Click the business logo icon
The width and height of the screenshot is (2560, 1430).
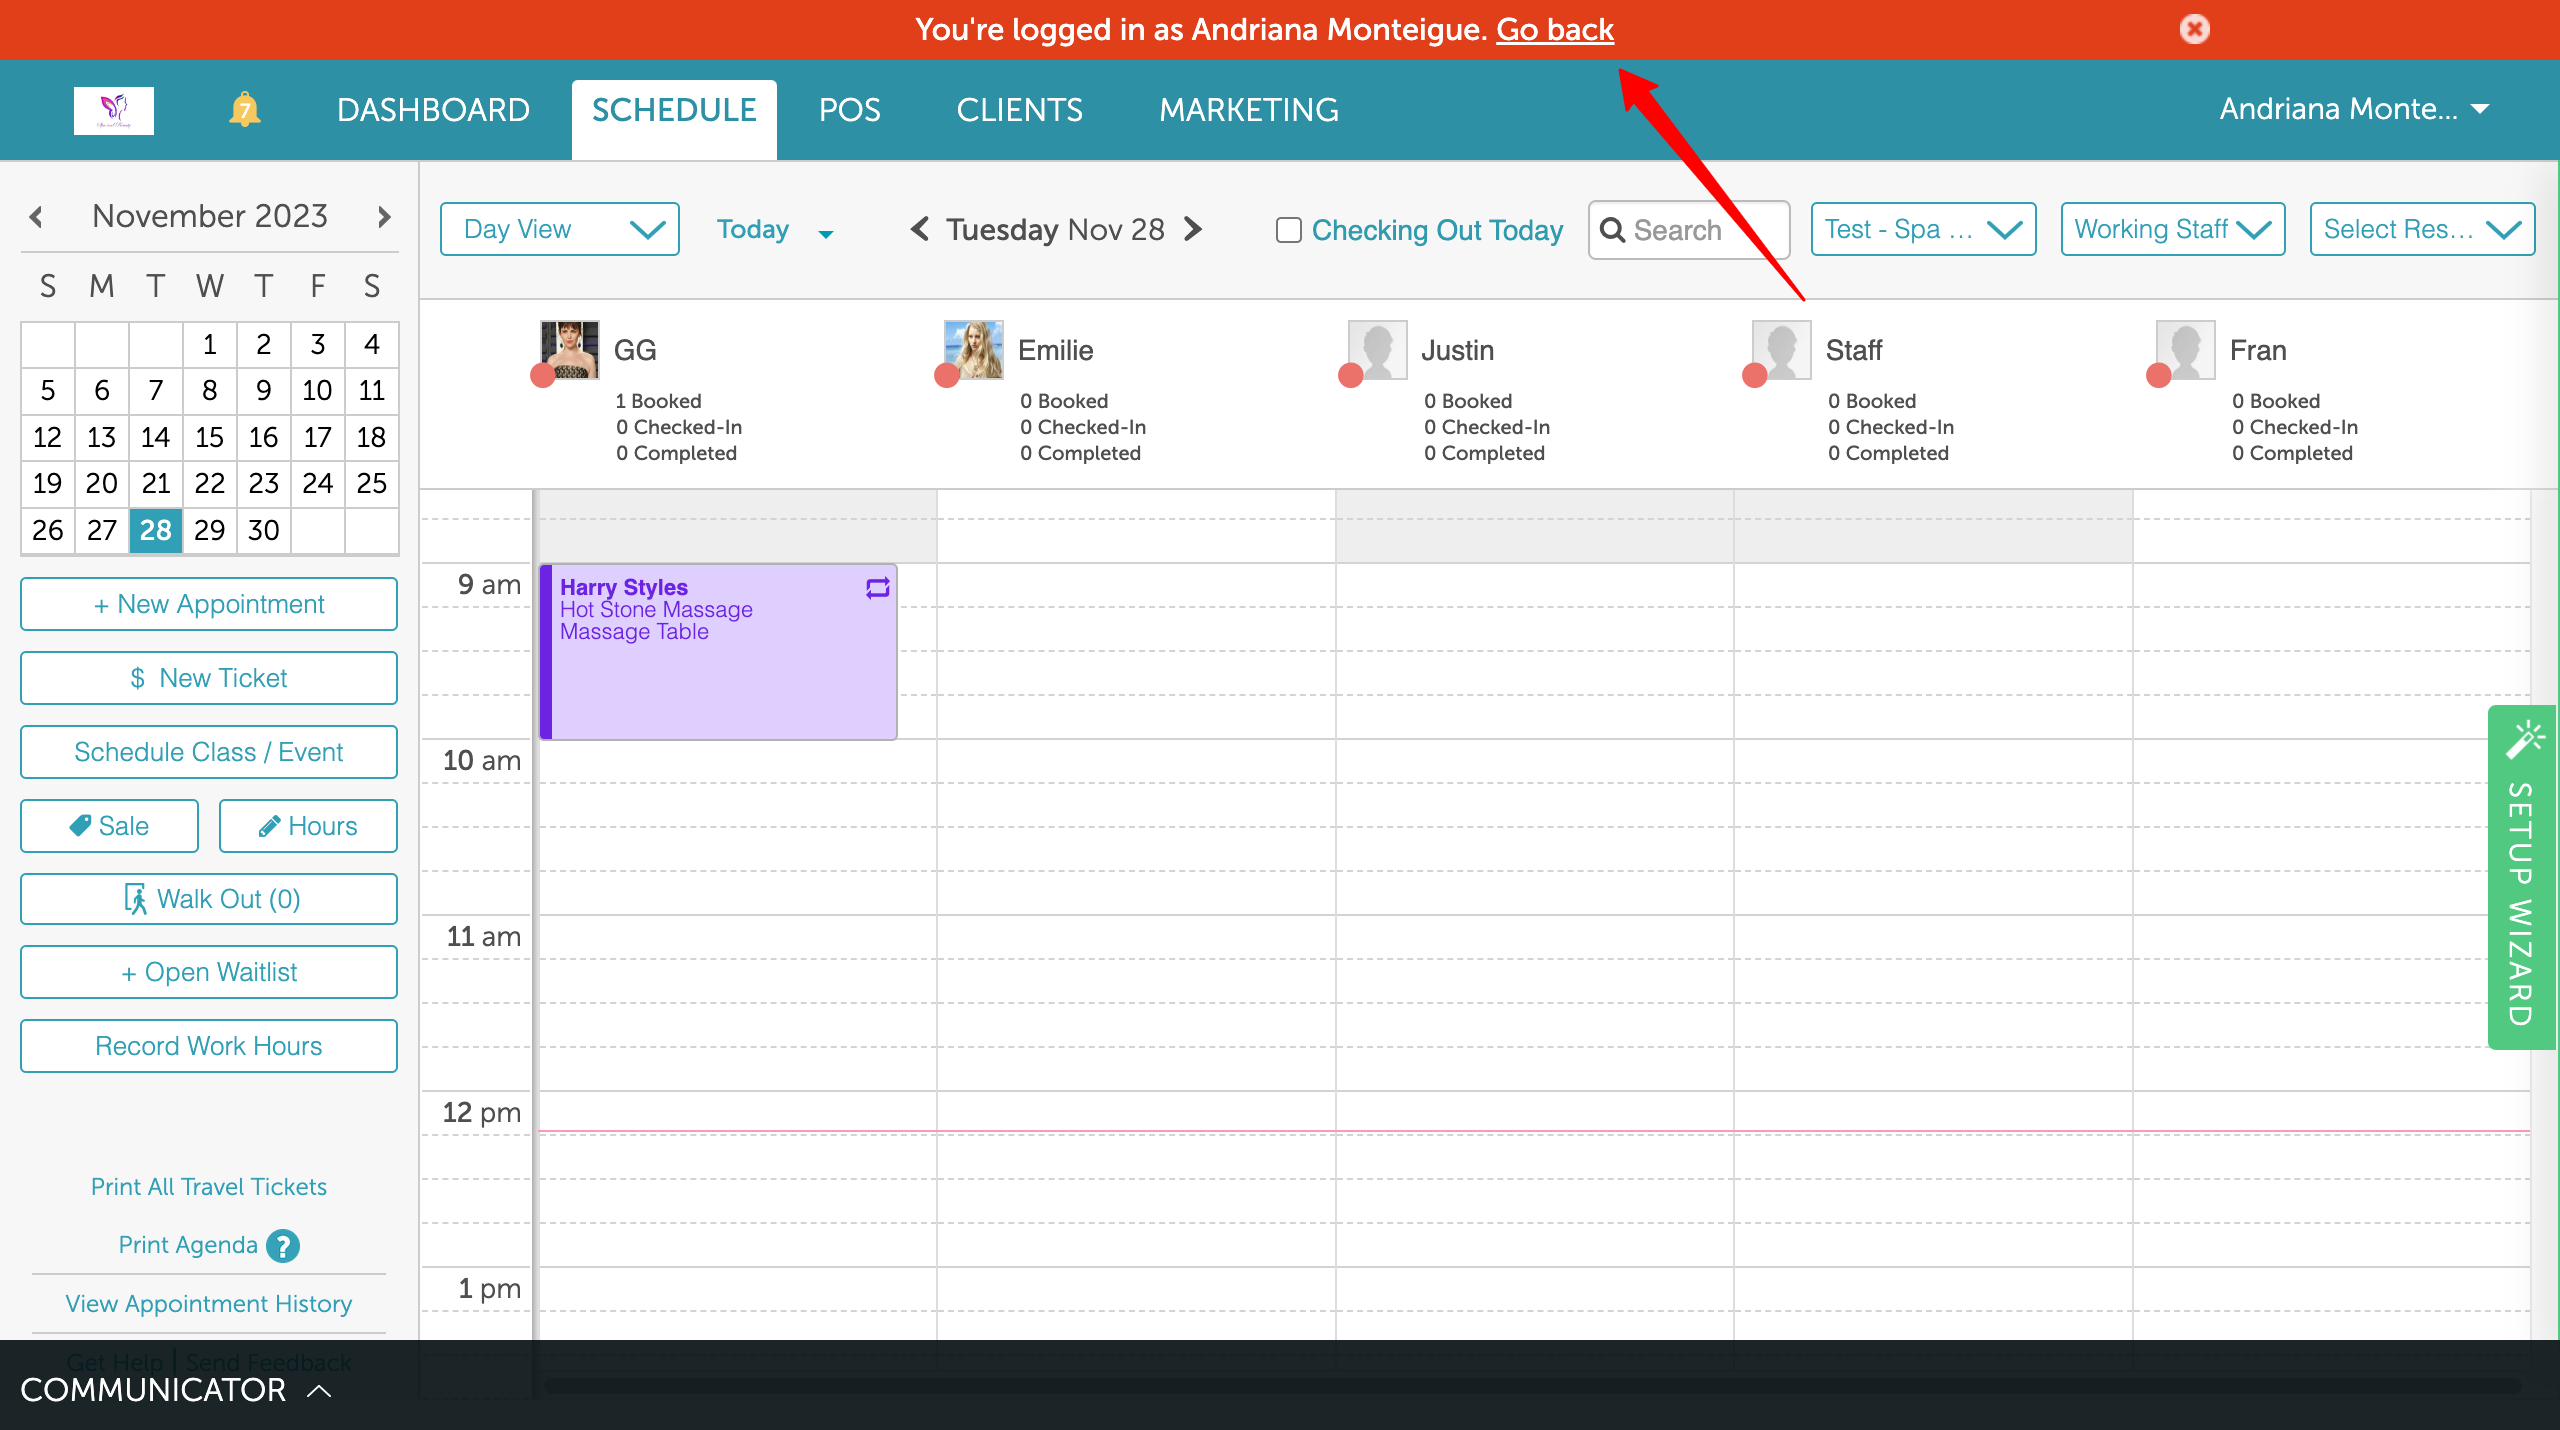click(x=114, y=110)
